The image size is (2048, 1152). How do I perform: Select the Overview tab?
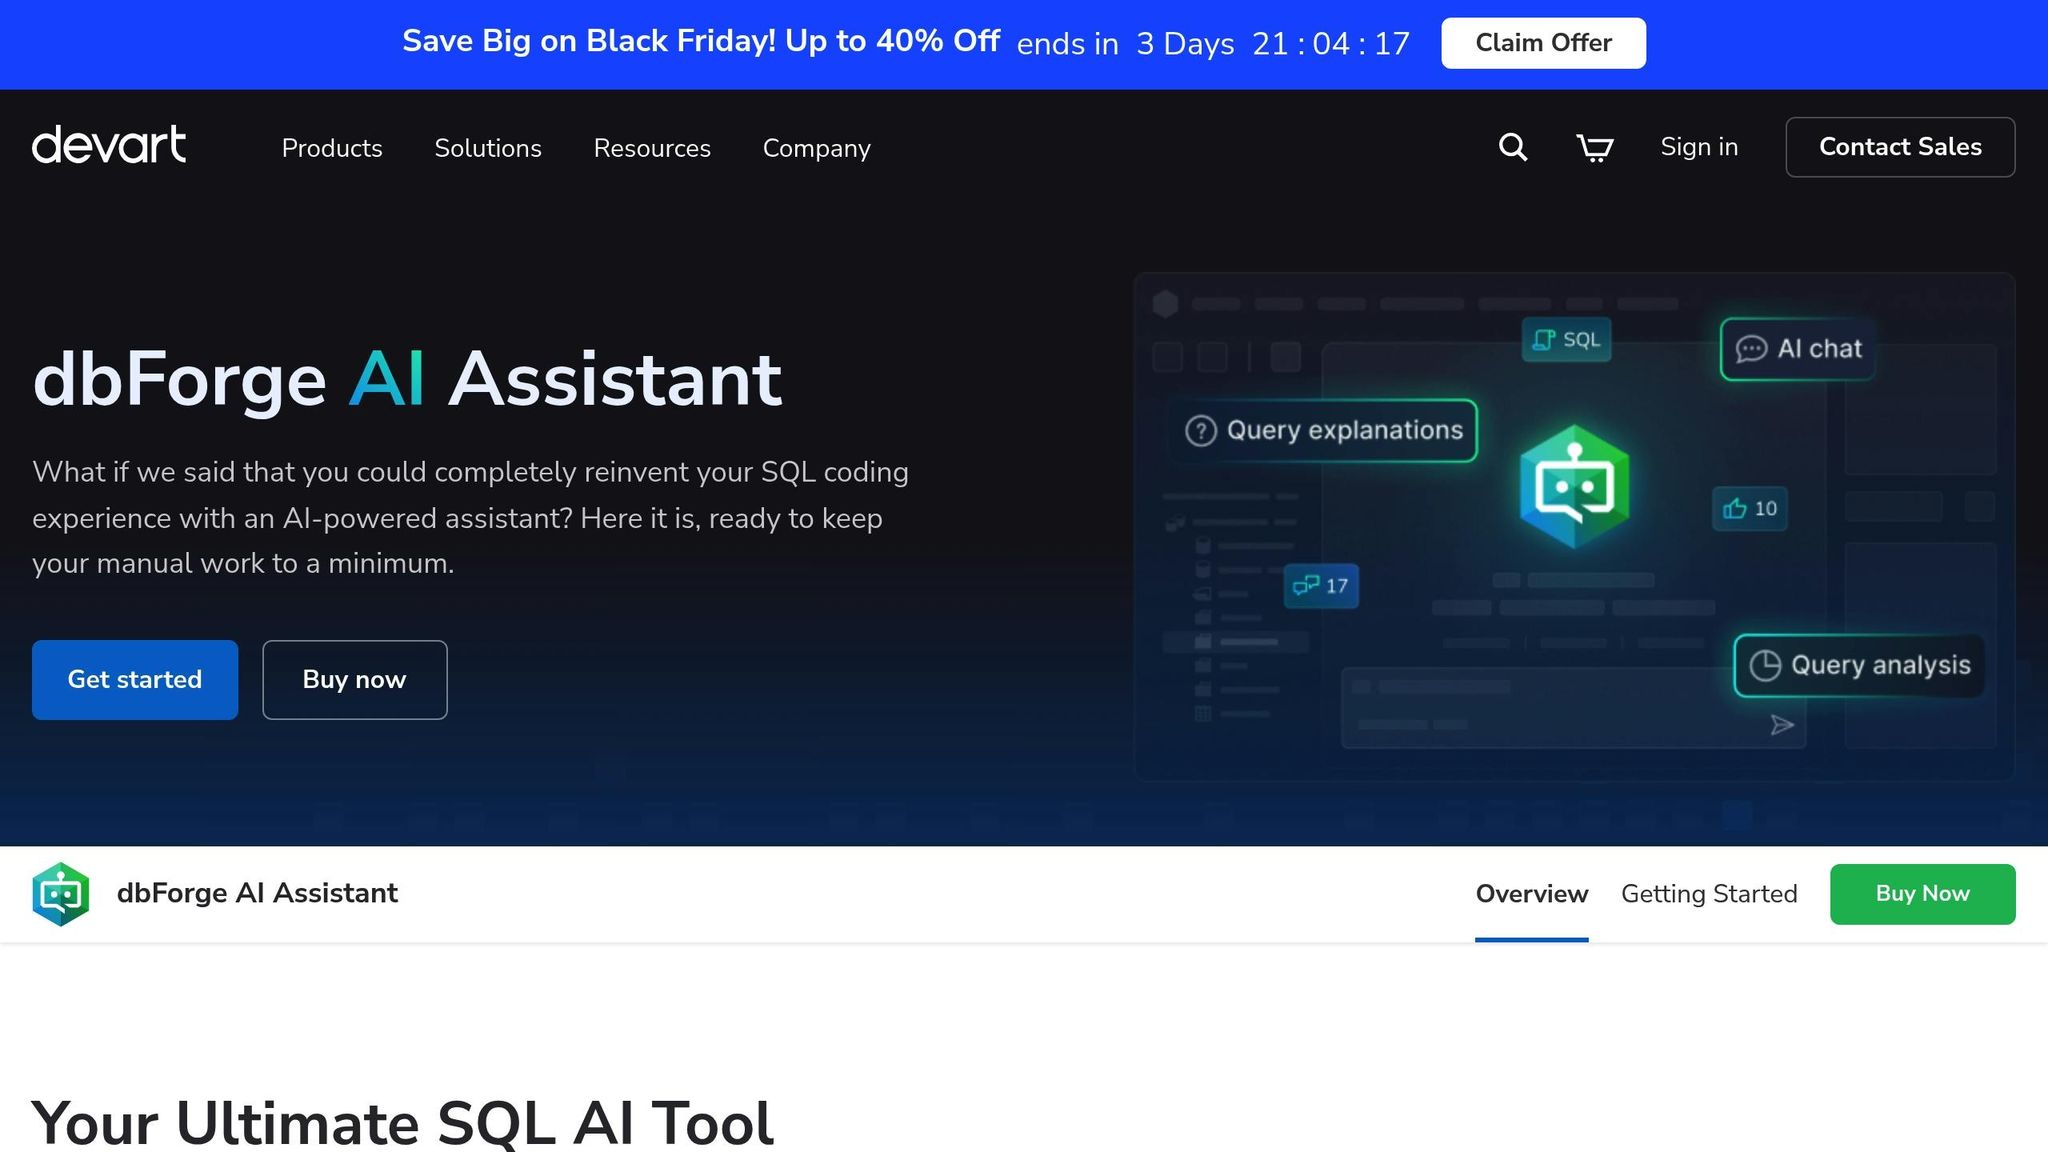pyautogui.click(x=1531, y=893)
